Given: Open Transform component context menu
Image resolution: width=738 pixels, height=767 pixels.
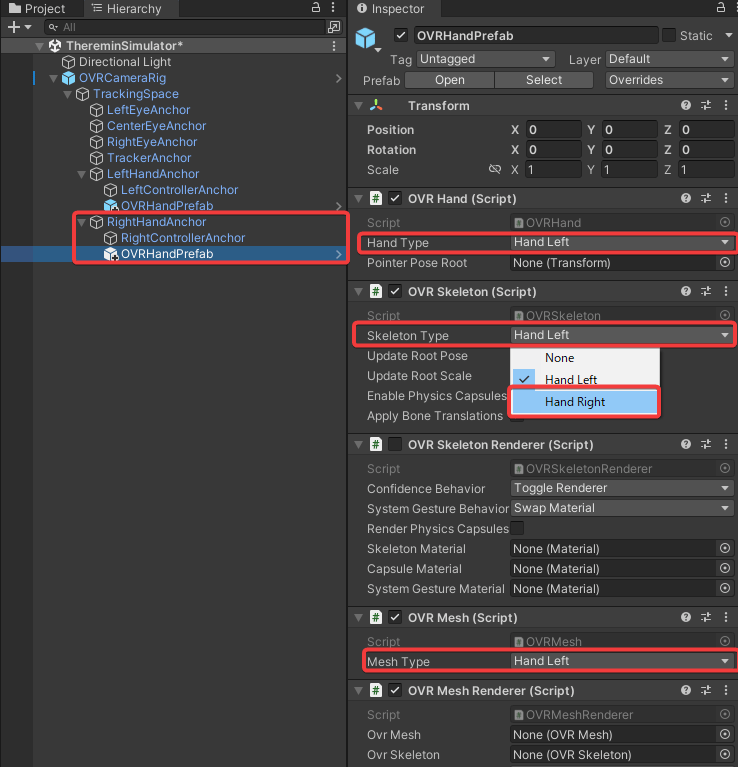Looking at the screenshot, I should pyautogui.click(x=726, y=105).
